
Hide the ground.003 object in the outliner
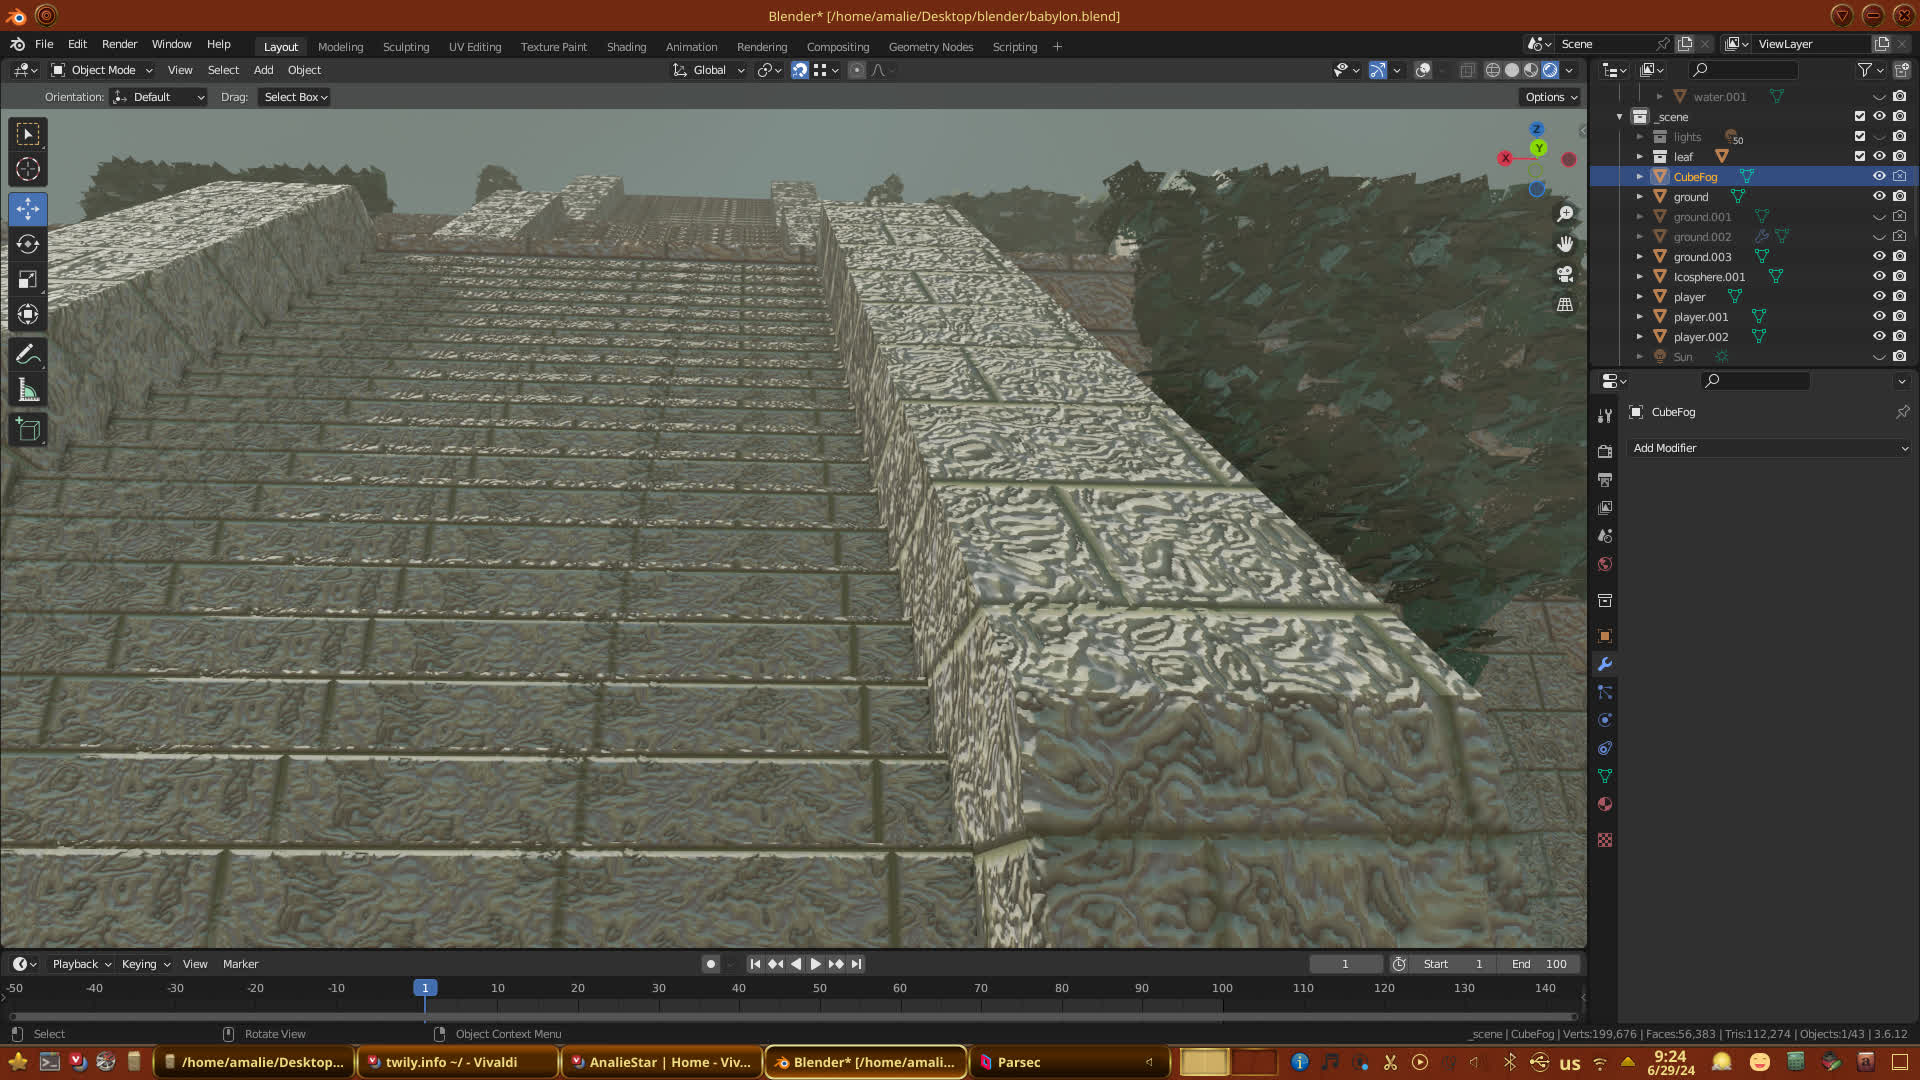(1879, 257)
